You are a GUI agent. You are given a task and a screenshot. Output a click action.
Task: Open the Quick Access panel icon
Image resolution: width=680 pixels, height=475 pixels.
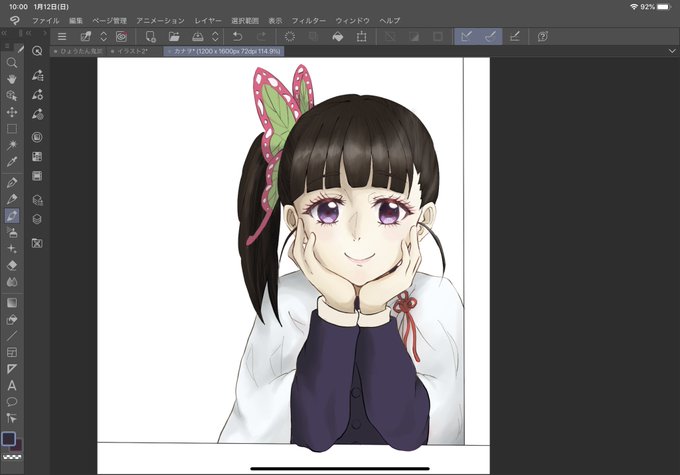pyautogui.click(x=37, y=51)
